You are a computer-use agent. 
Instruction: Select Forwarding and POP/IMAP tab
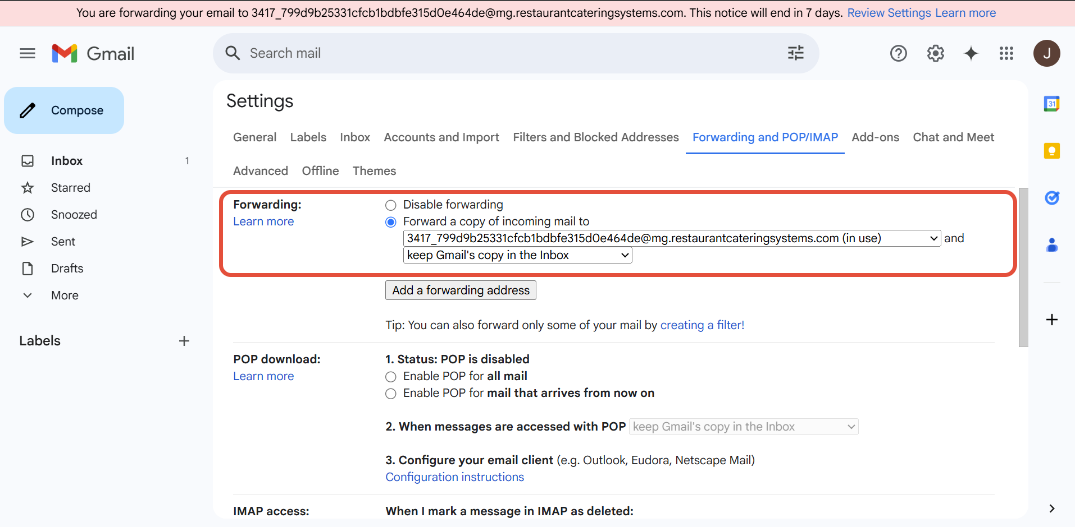click(x=765, y=137)
